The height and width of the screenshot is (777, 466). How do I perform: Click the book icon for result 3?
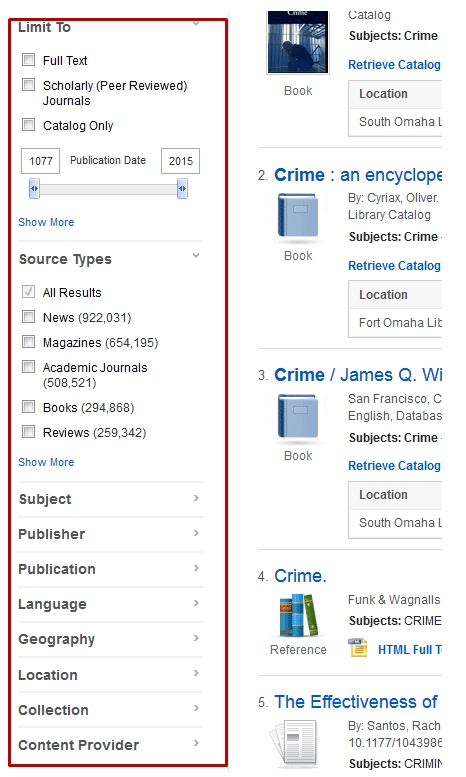(298, 416)
